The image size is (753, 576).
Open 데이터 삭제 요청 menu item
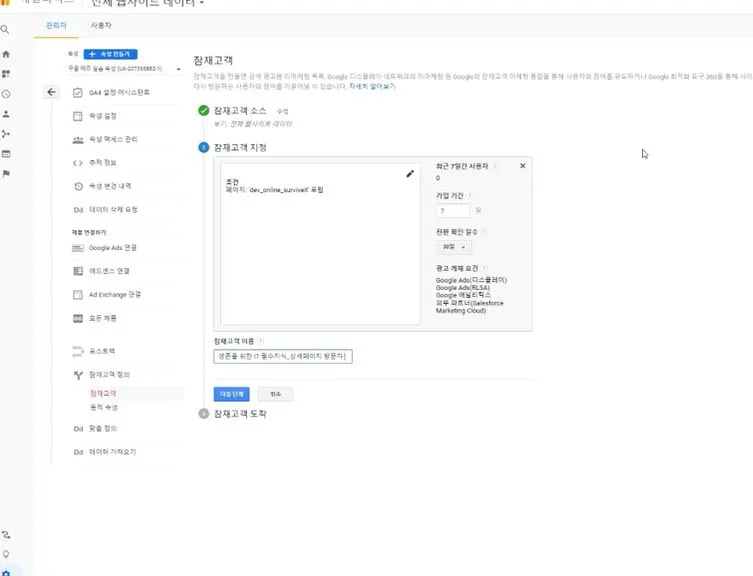tap(113, 210)
